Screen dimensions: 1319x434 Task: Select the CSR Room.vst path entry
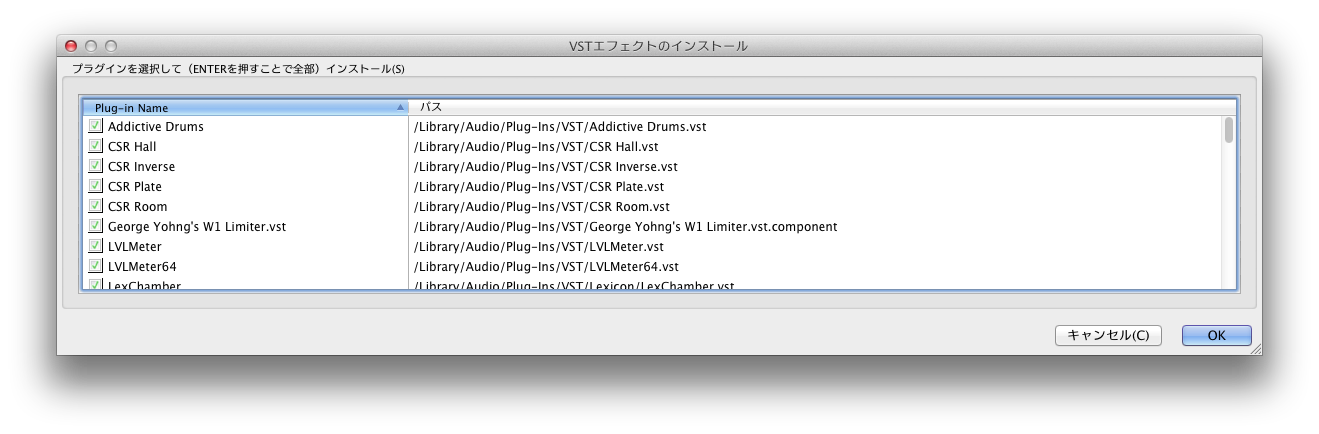pyautogui.click(x=538, y=207)
